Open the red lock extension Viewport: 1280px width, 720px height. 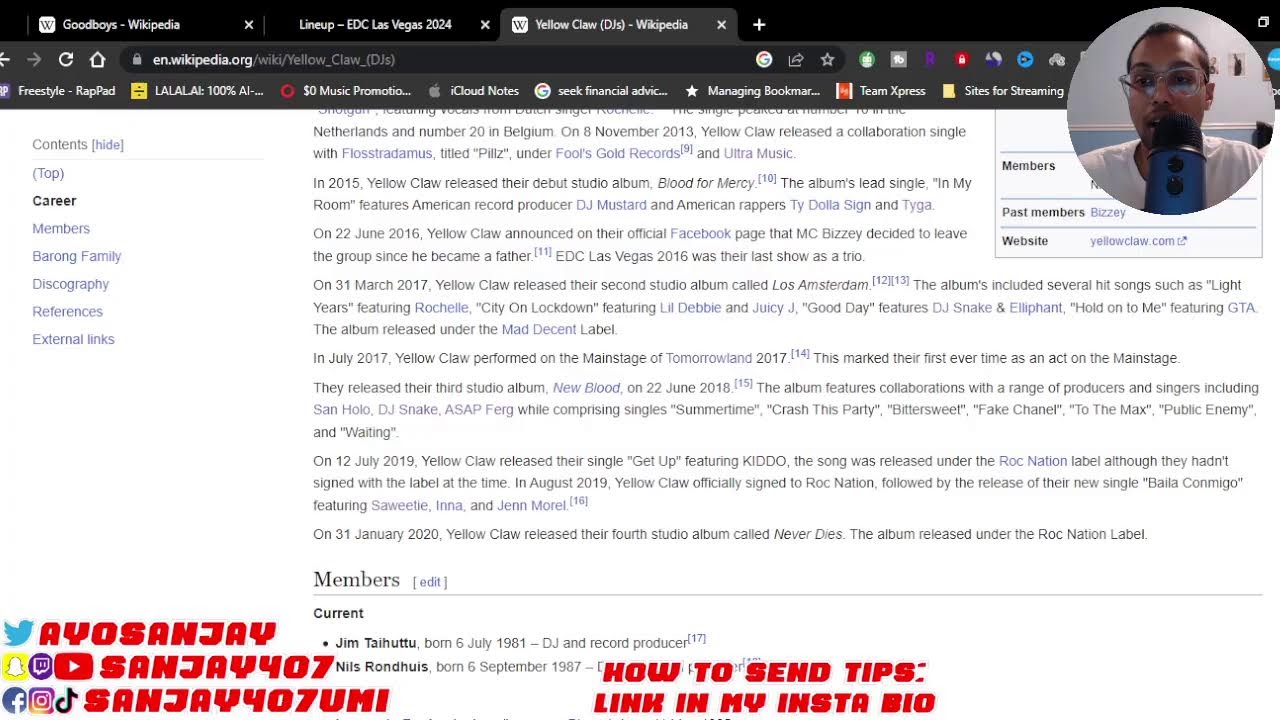click(962, 59)
